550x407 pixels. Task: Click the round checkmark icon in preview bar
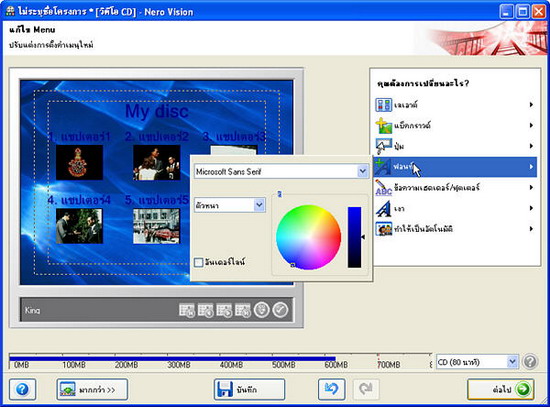[x=280, y=310]
